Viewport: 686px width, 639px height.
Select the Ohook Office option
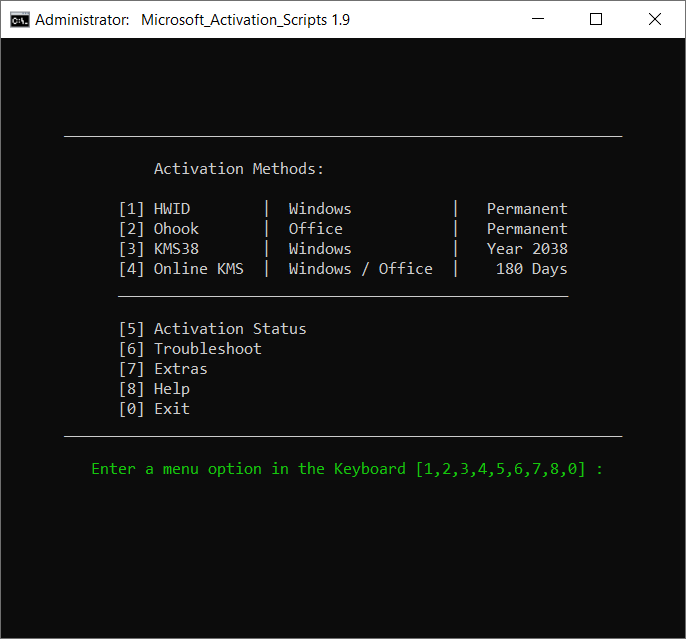(176, 229)
